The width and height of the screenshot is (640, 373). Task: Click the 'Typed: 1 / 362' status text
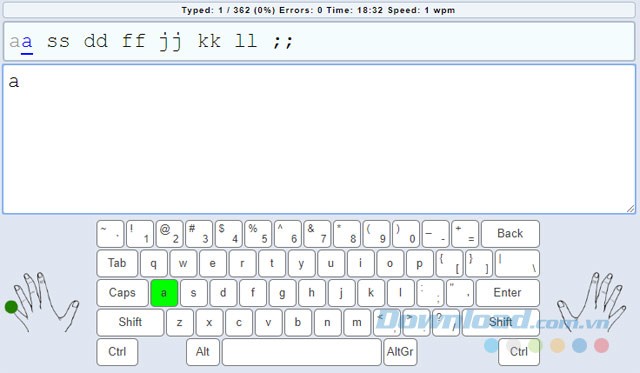(216, 10)
